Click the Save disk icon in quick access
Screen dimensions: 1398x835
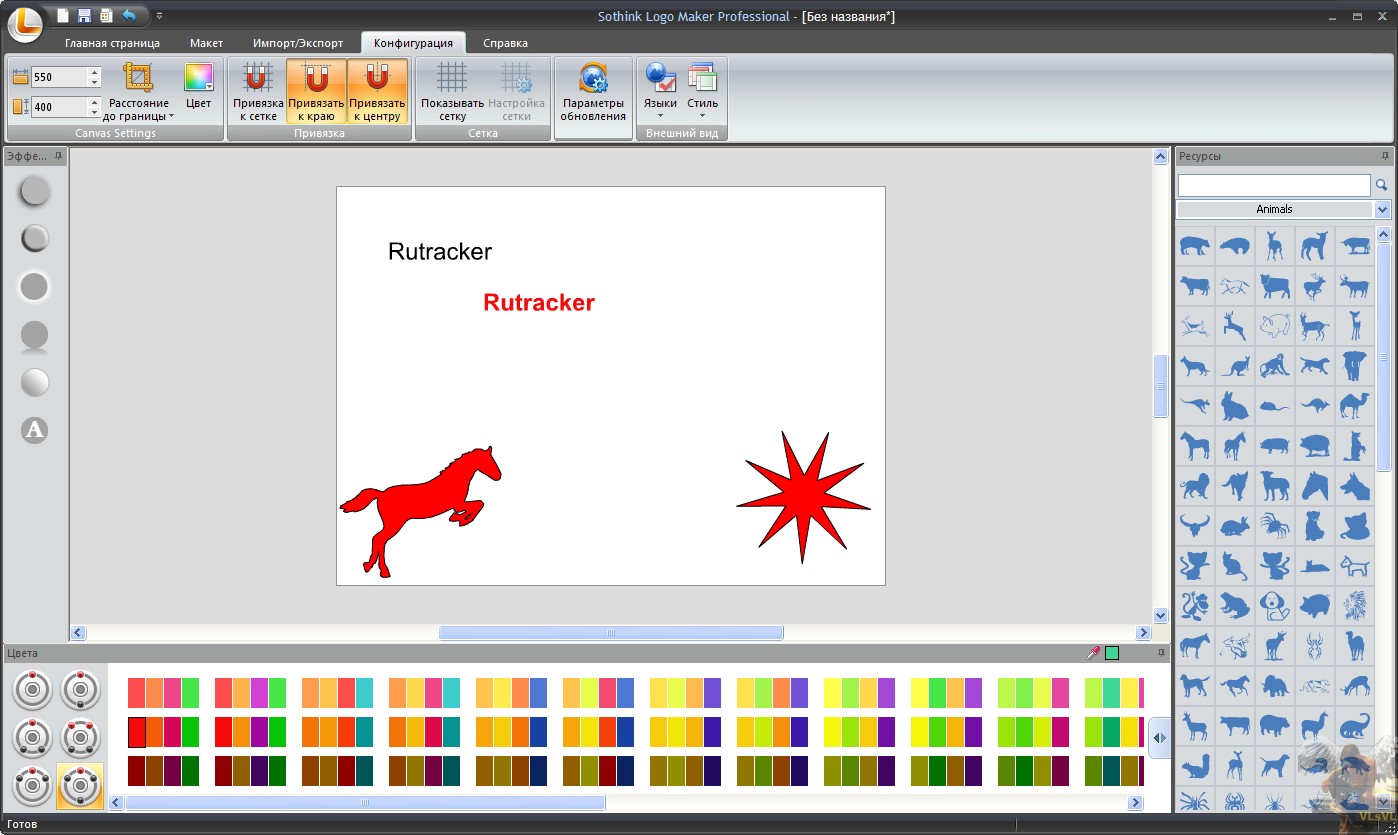[x=84, y=15]
